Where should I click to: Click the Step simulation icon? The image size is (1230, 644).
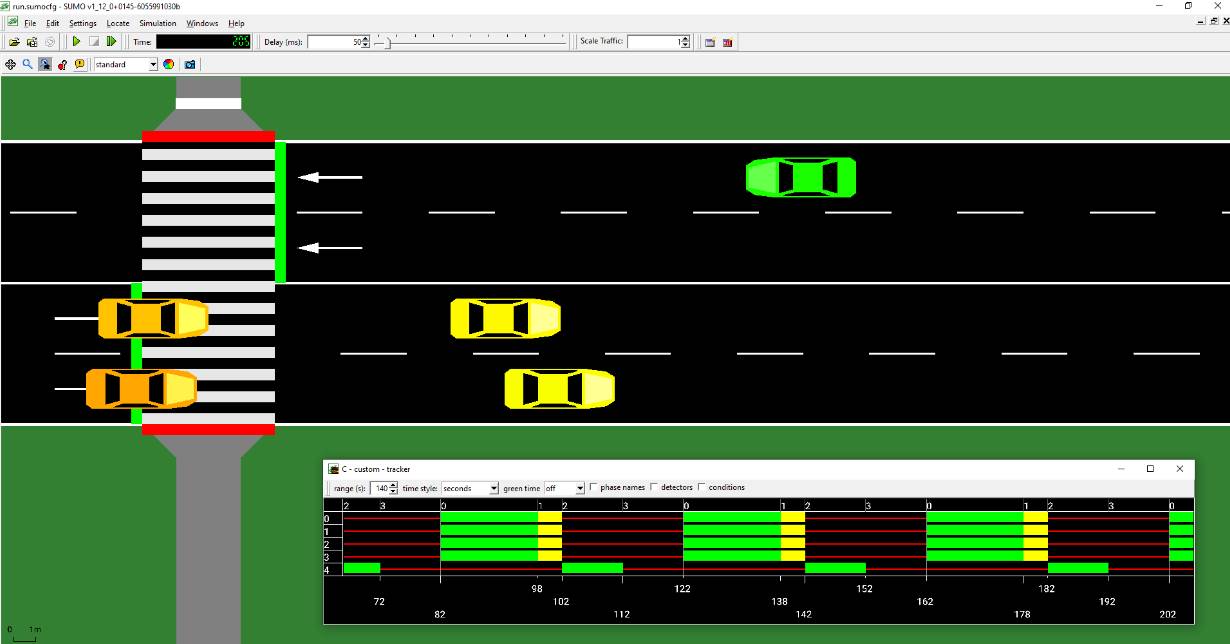pos(111,42)
